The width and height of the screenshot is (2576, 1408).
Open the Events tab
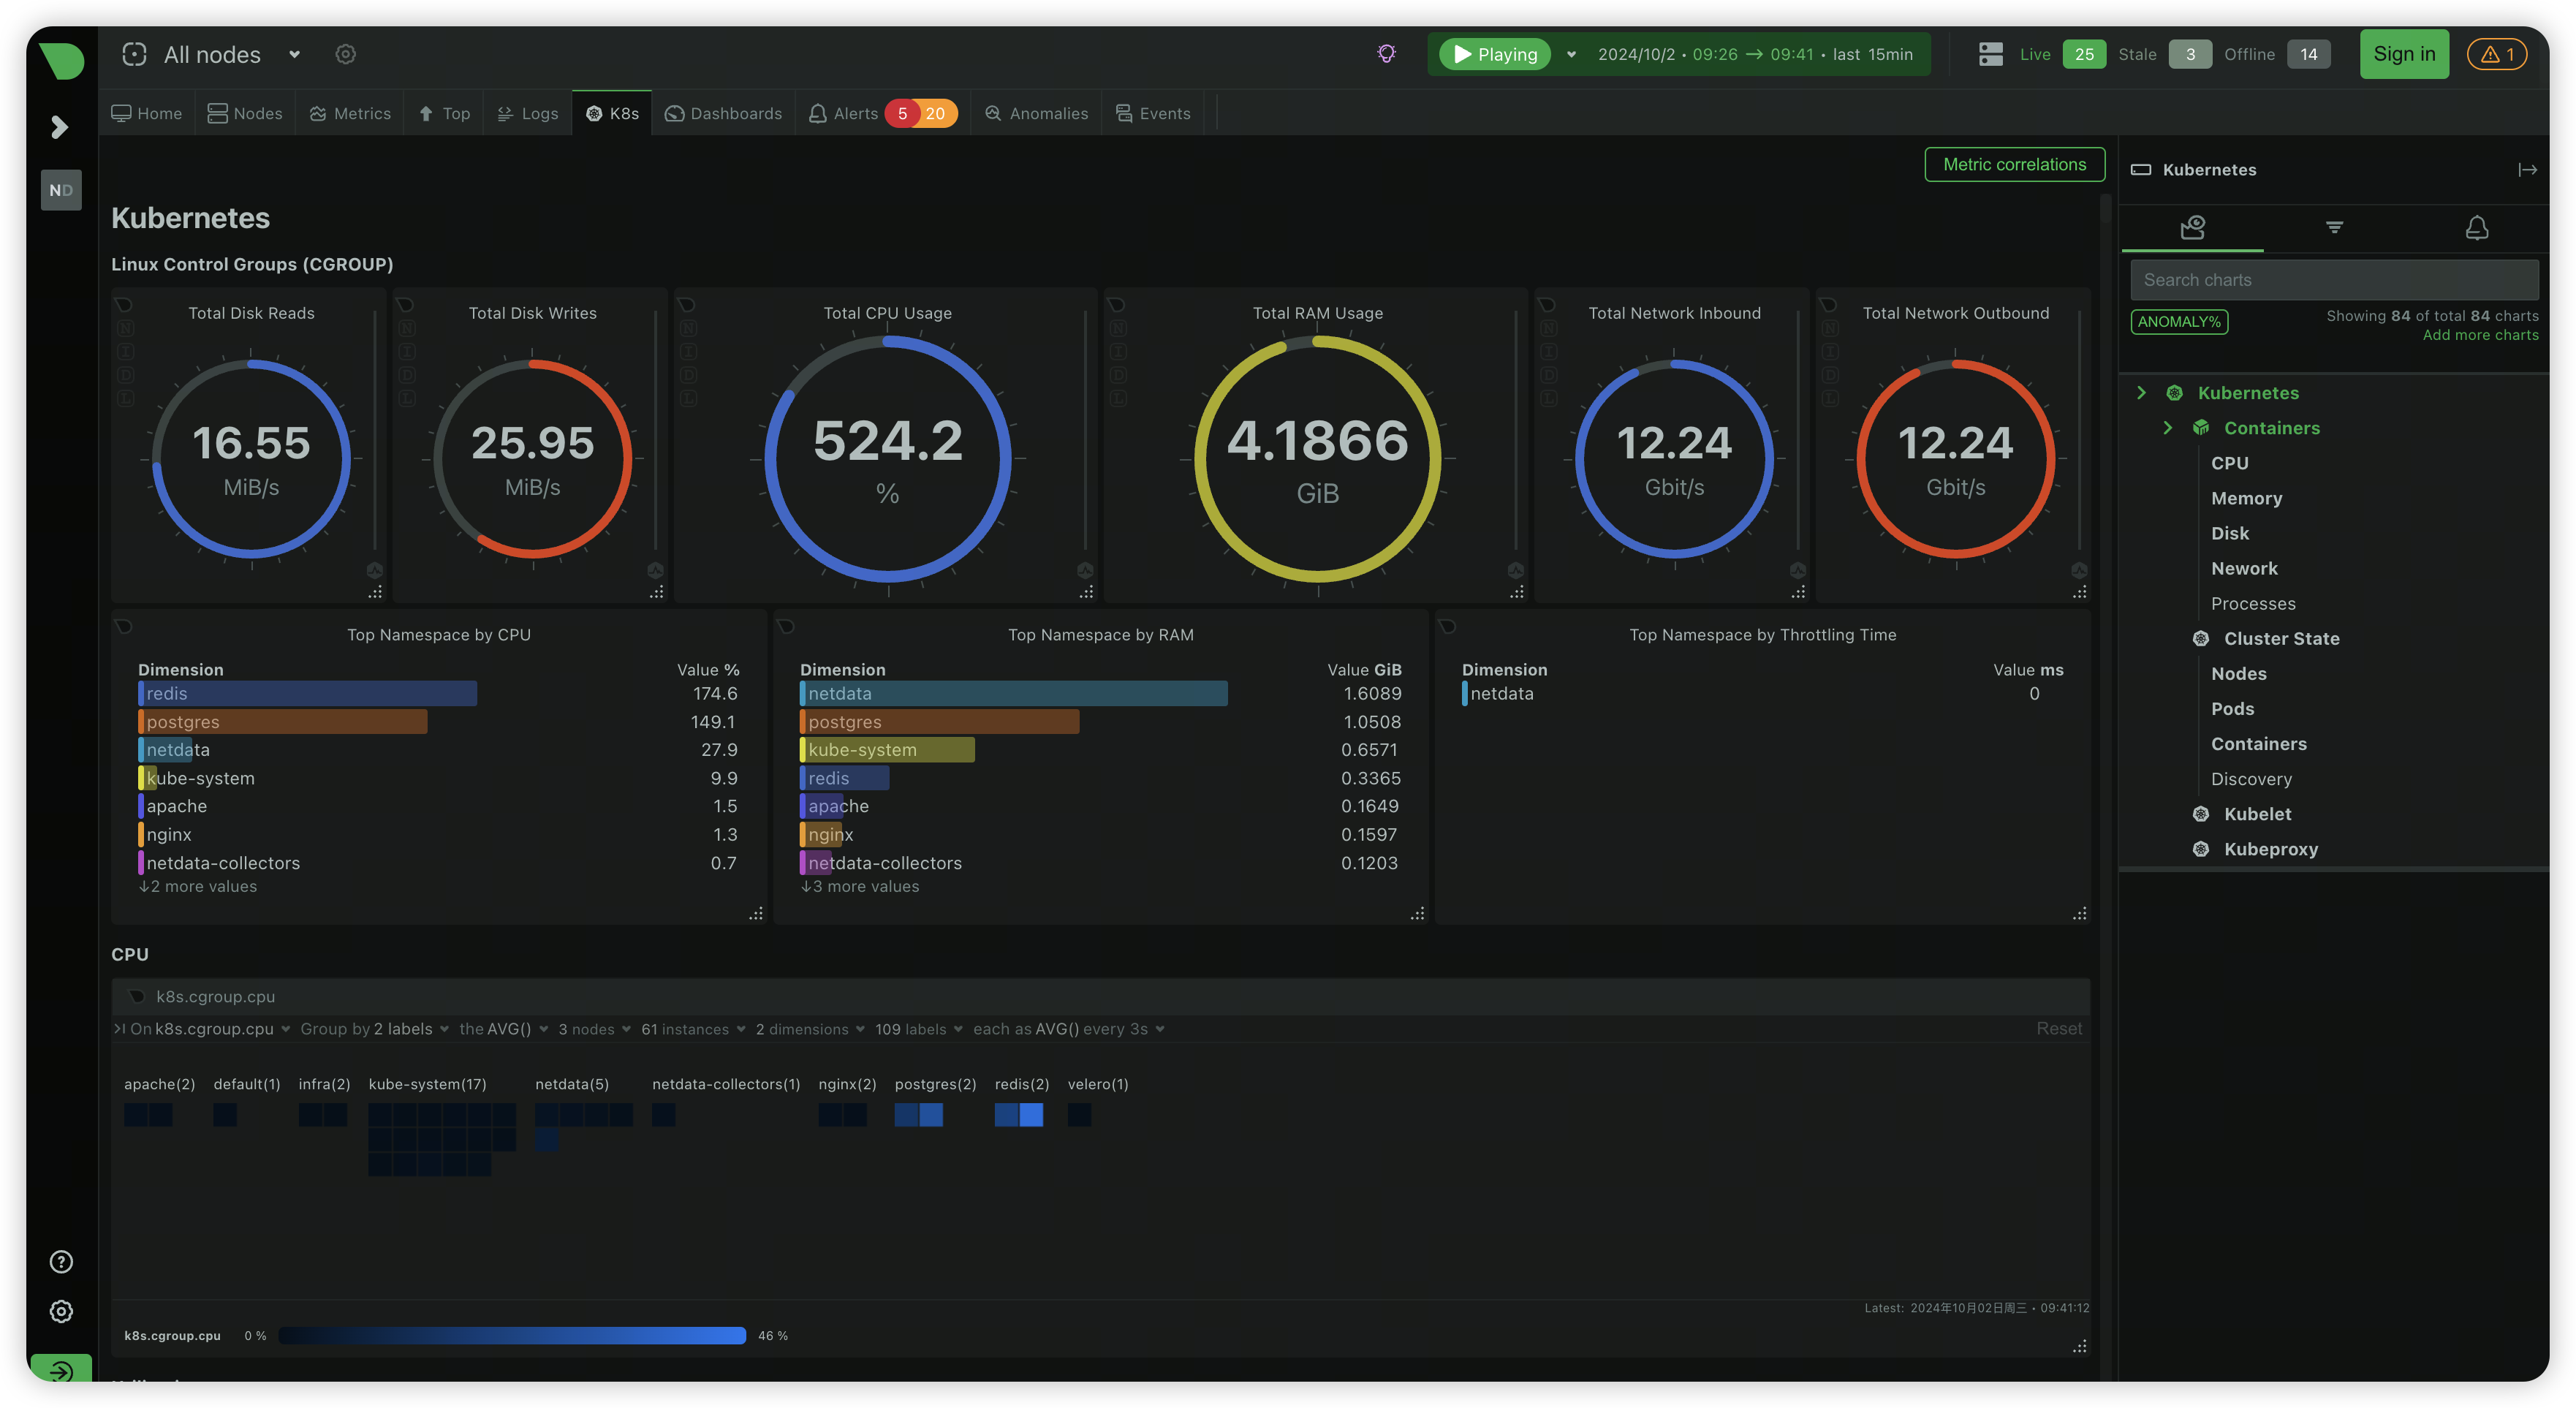click(1153, 113)
